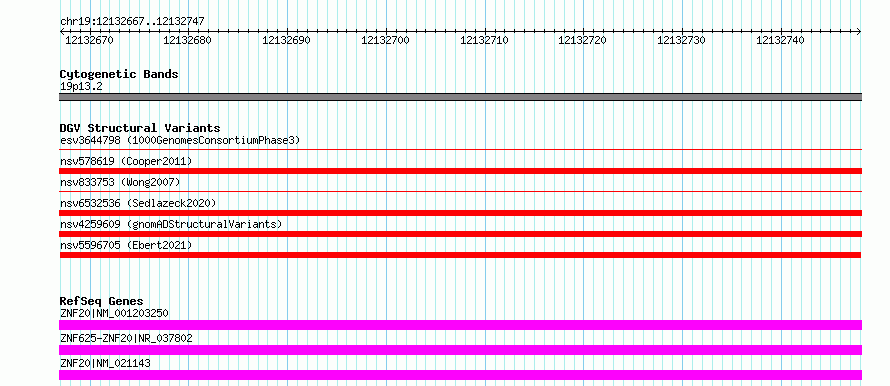The height and width of the screenshot is (386, 890).
Task: Click the thick red bar of nsv5596705
Action: [460, 255]
